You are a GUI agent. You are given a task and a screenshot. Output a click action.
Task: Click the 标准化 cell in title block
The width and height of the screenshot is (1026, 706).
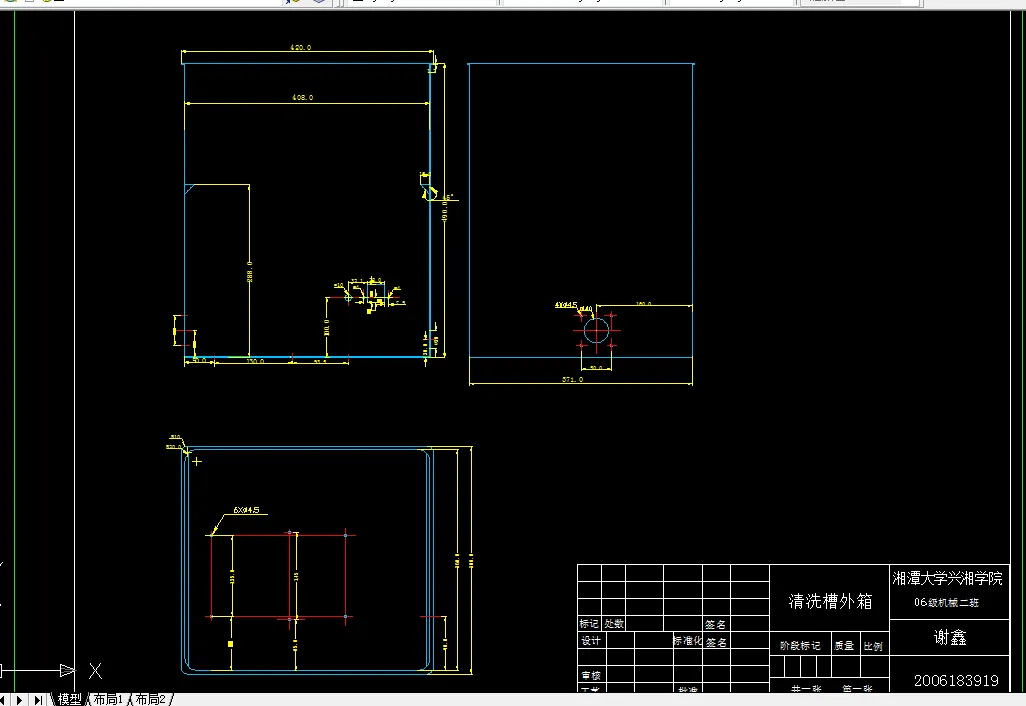tap(687, 641)
